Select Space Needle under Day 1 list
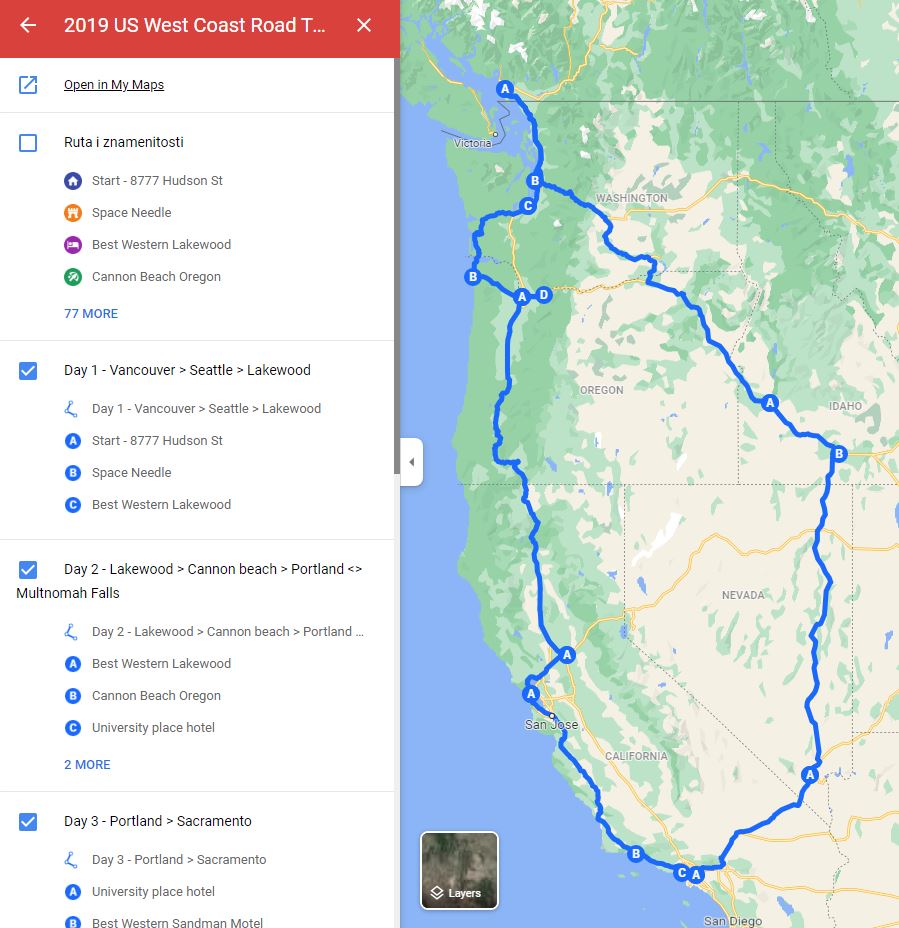The width and height of the screenshot is (899, 928). coord(131,472)
